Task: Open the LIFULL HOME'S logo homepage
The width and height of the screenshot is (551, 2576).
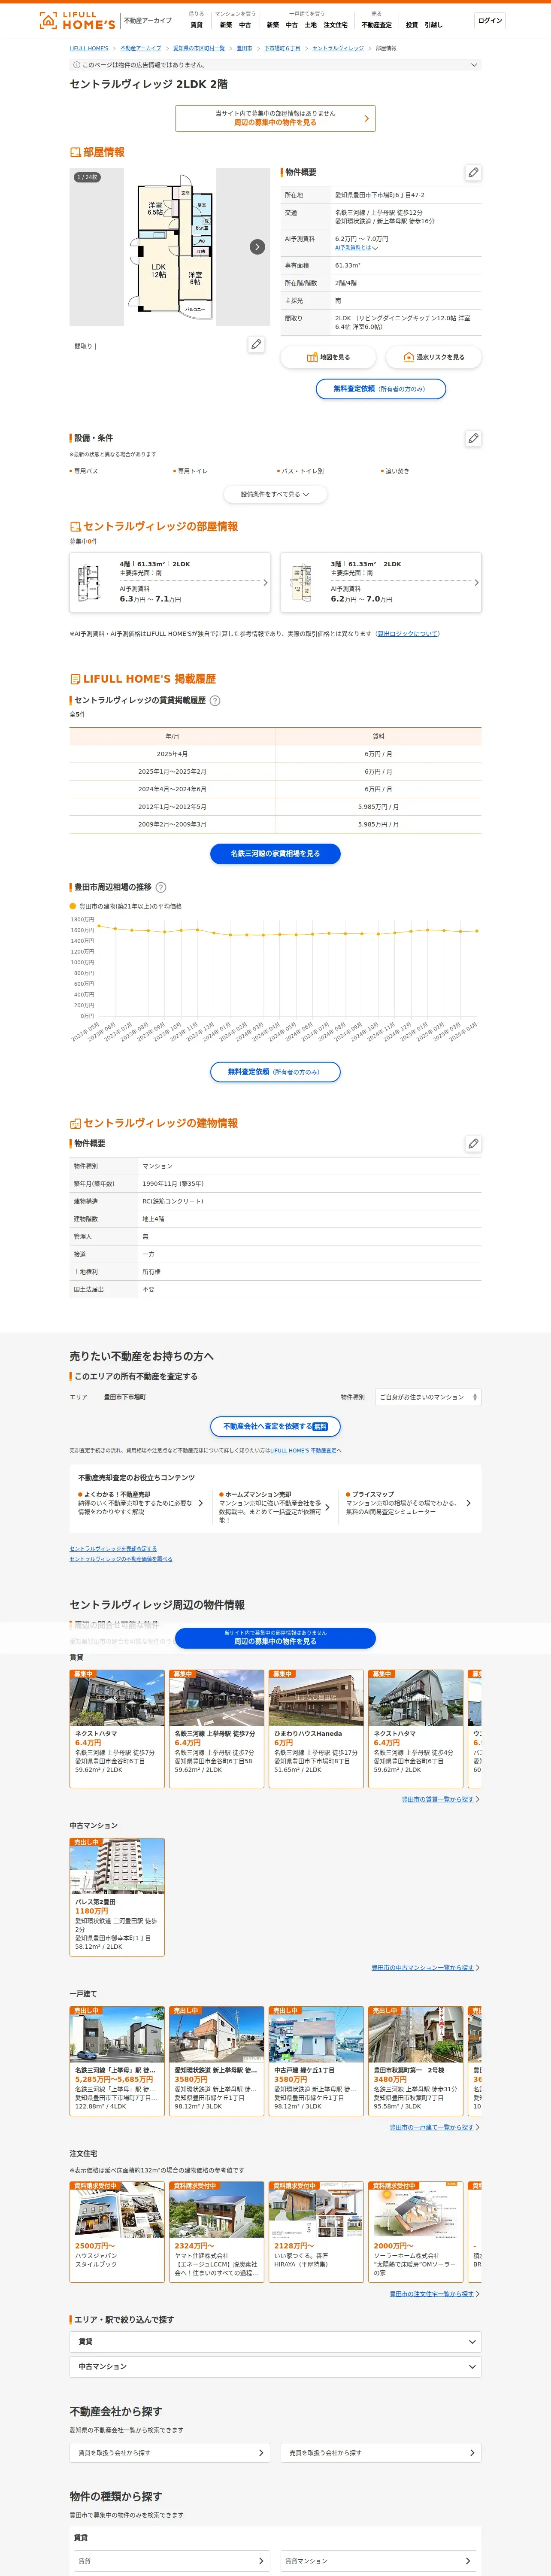Action: pyautogui.click(x=77, y=20)
